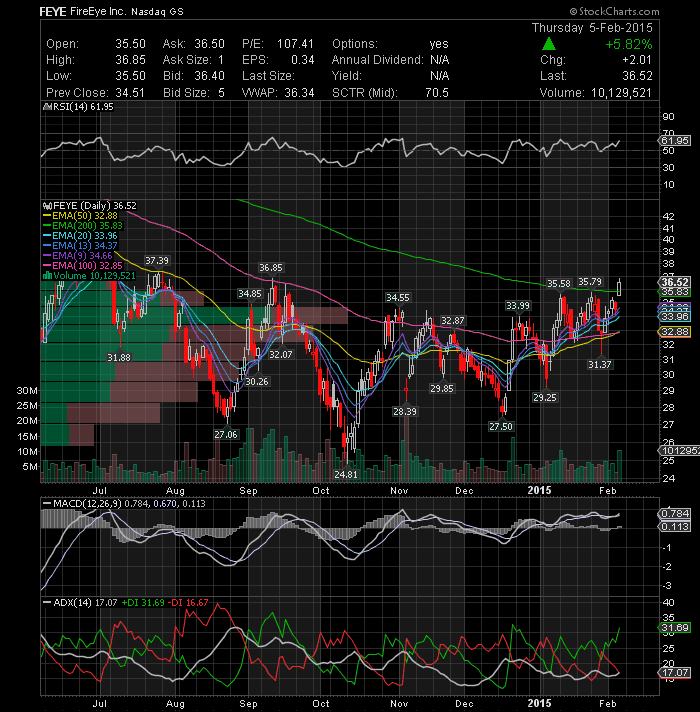Click the Options value yes

(439, 44)
